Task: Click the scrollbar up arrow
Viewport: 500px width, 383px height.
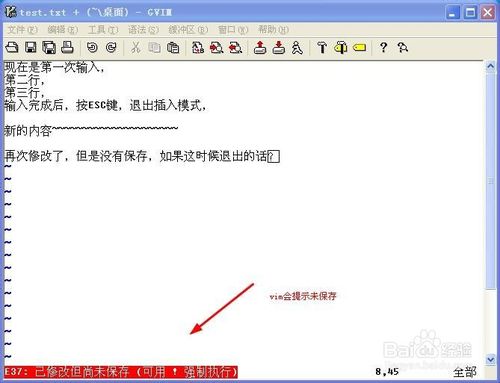Action: (x=490, y=66)
